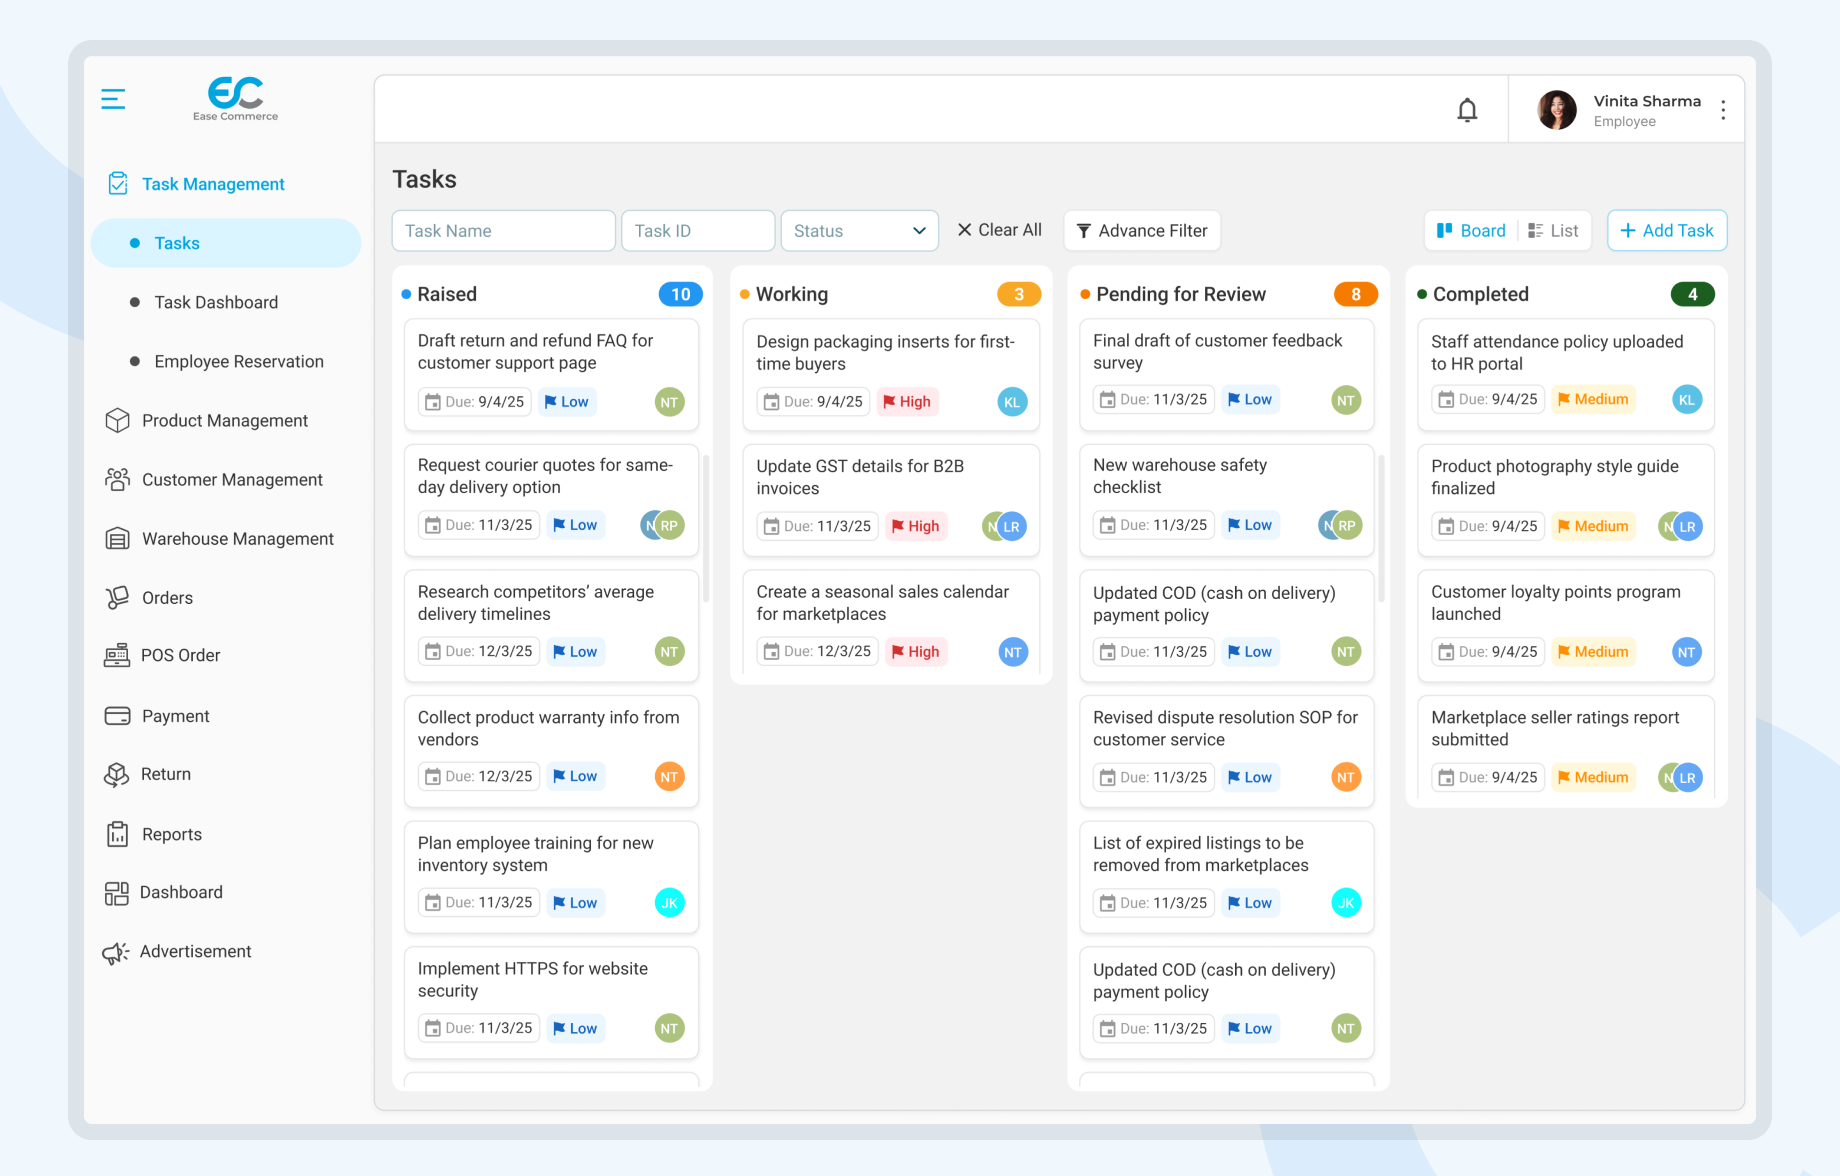Click orange NT avatar on Collect product warranty card
1840x1176 pixels.
670,777
